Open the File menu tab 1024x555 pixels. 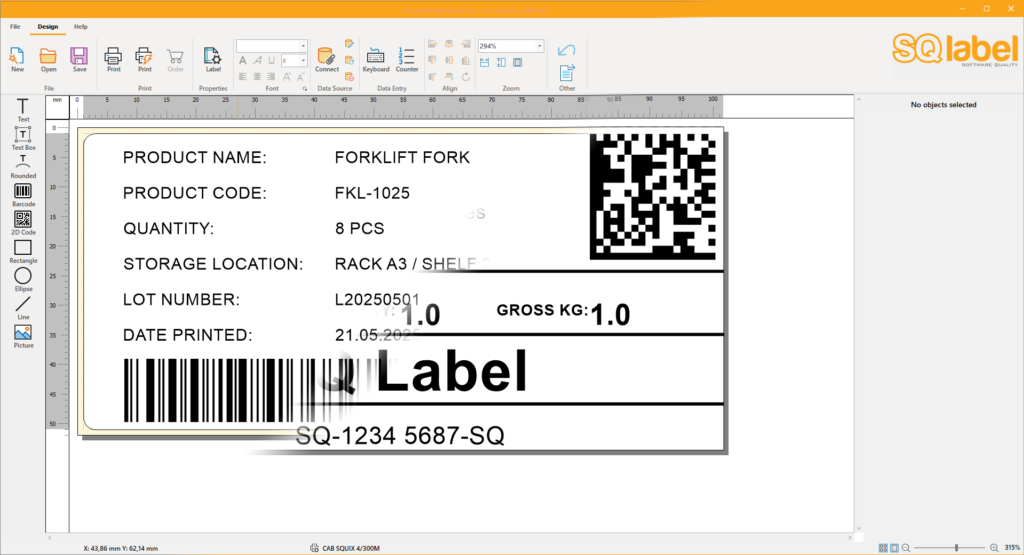click(15, 27)
